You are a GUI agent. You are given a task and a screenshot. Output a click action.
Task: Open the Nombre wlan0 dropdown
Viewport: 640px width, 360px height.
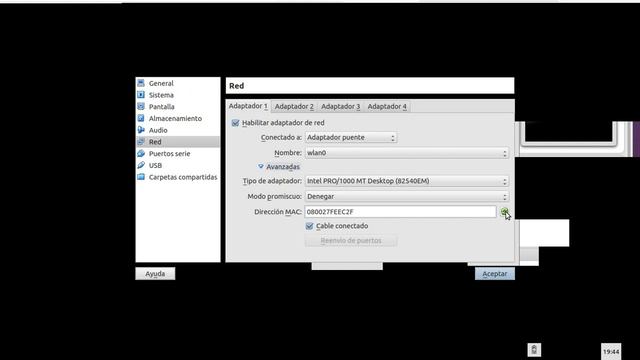tap(407, 153)
